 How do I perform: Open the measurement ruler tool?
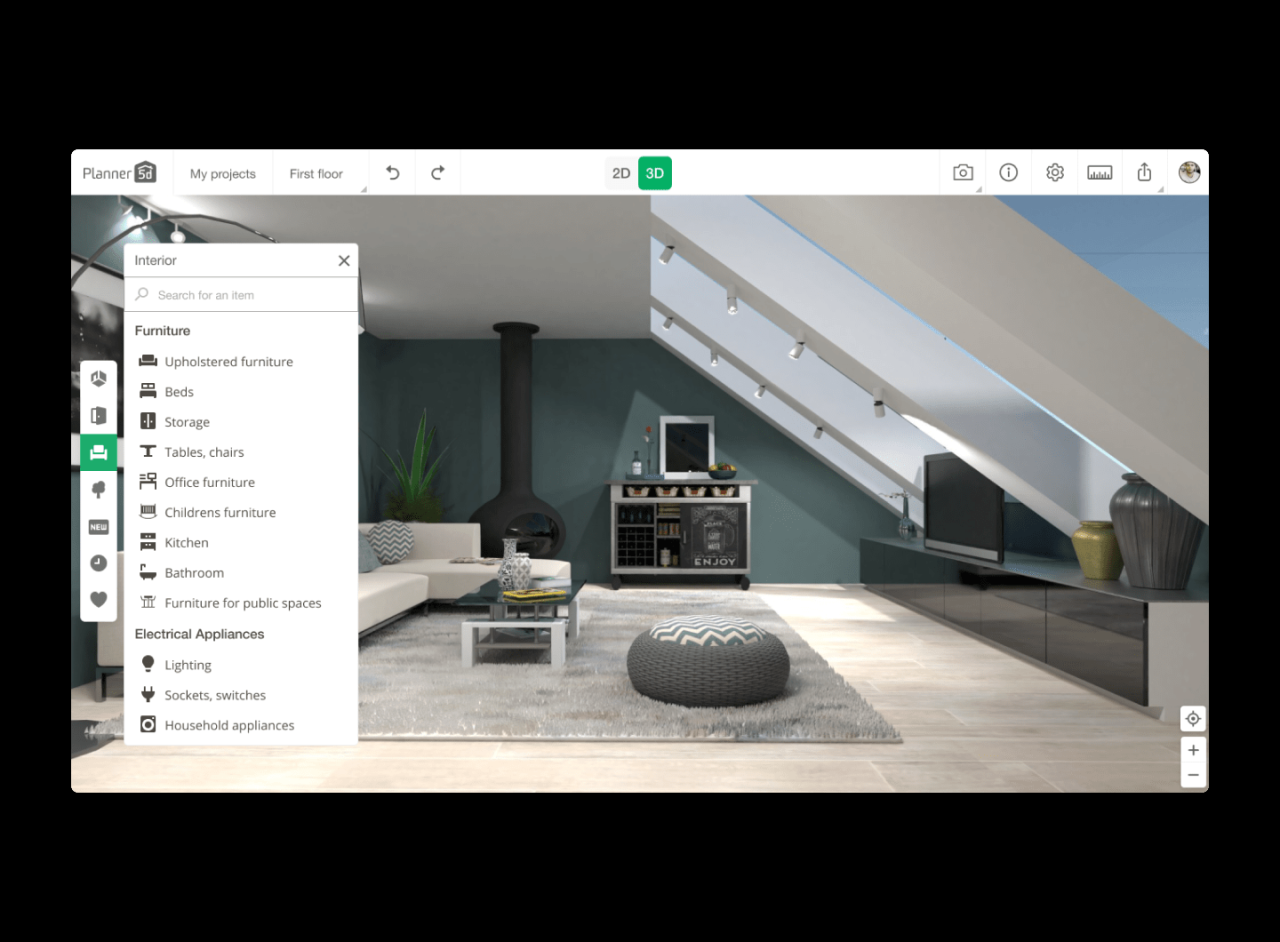coord(1100,172)
